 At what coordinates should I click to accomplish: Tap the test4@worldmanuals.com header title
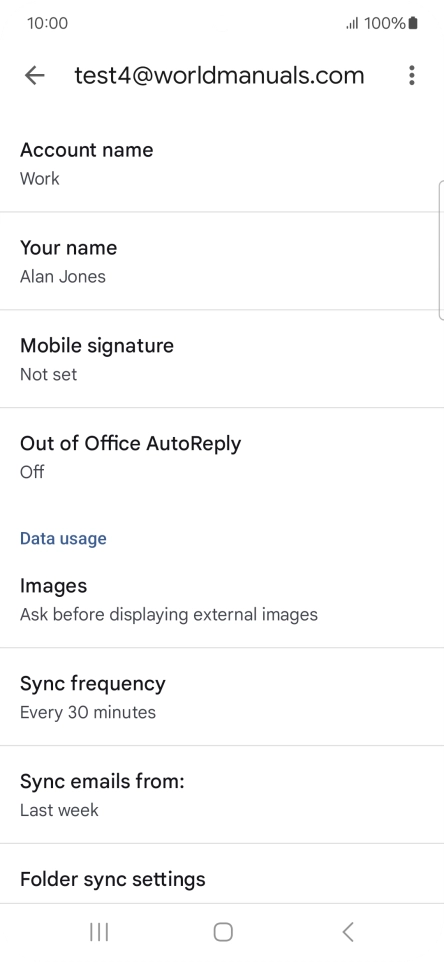click(220, 75)
